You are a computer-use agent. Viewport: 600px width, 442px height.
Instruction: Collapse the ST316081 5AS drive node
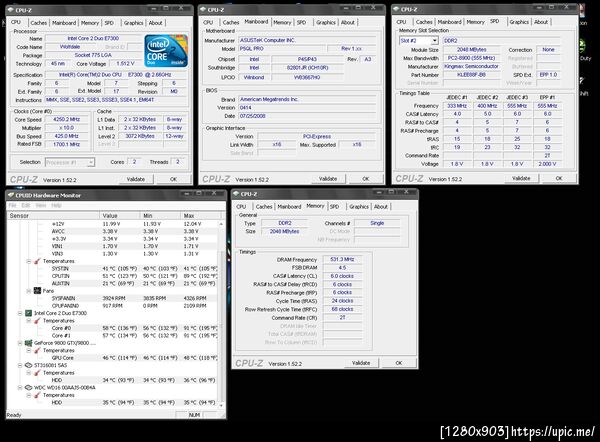(x=20, y=365)
